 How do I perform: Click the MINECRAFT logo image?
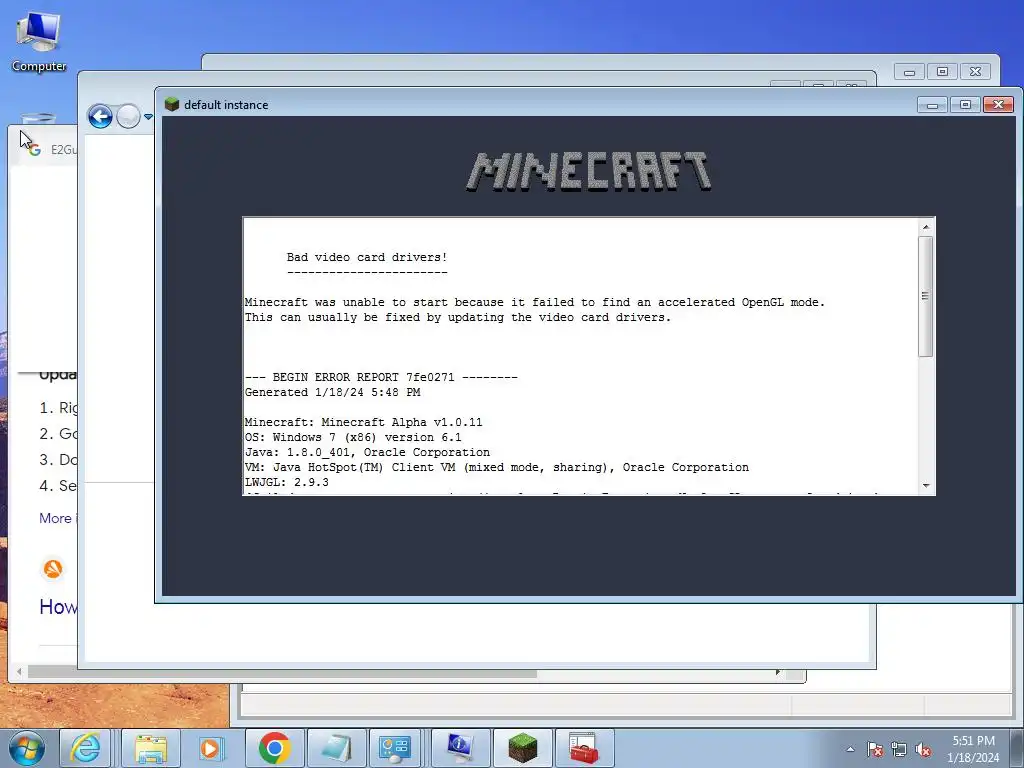pos(589,171)
